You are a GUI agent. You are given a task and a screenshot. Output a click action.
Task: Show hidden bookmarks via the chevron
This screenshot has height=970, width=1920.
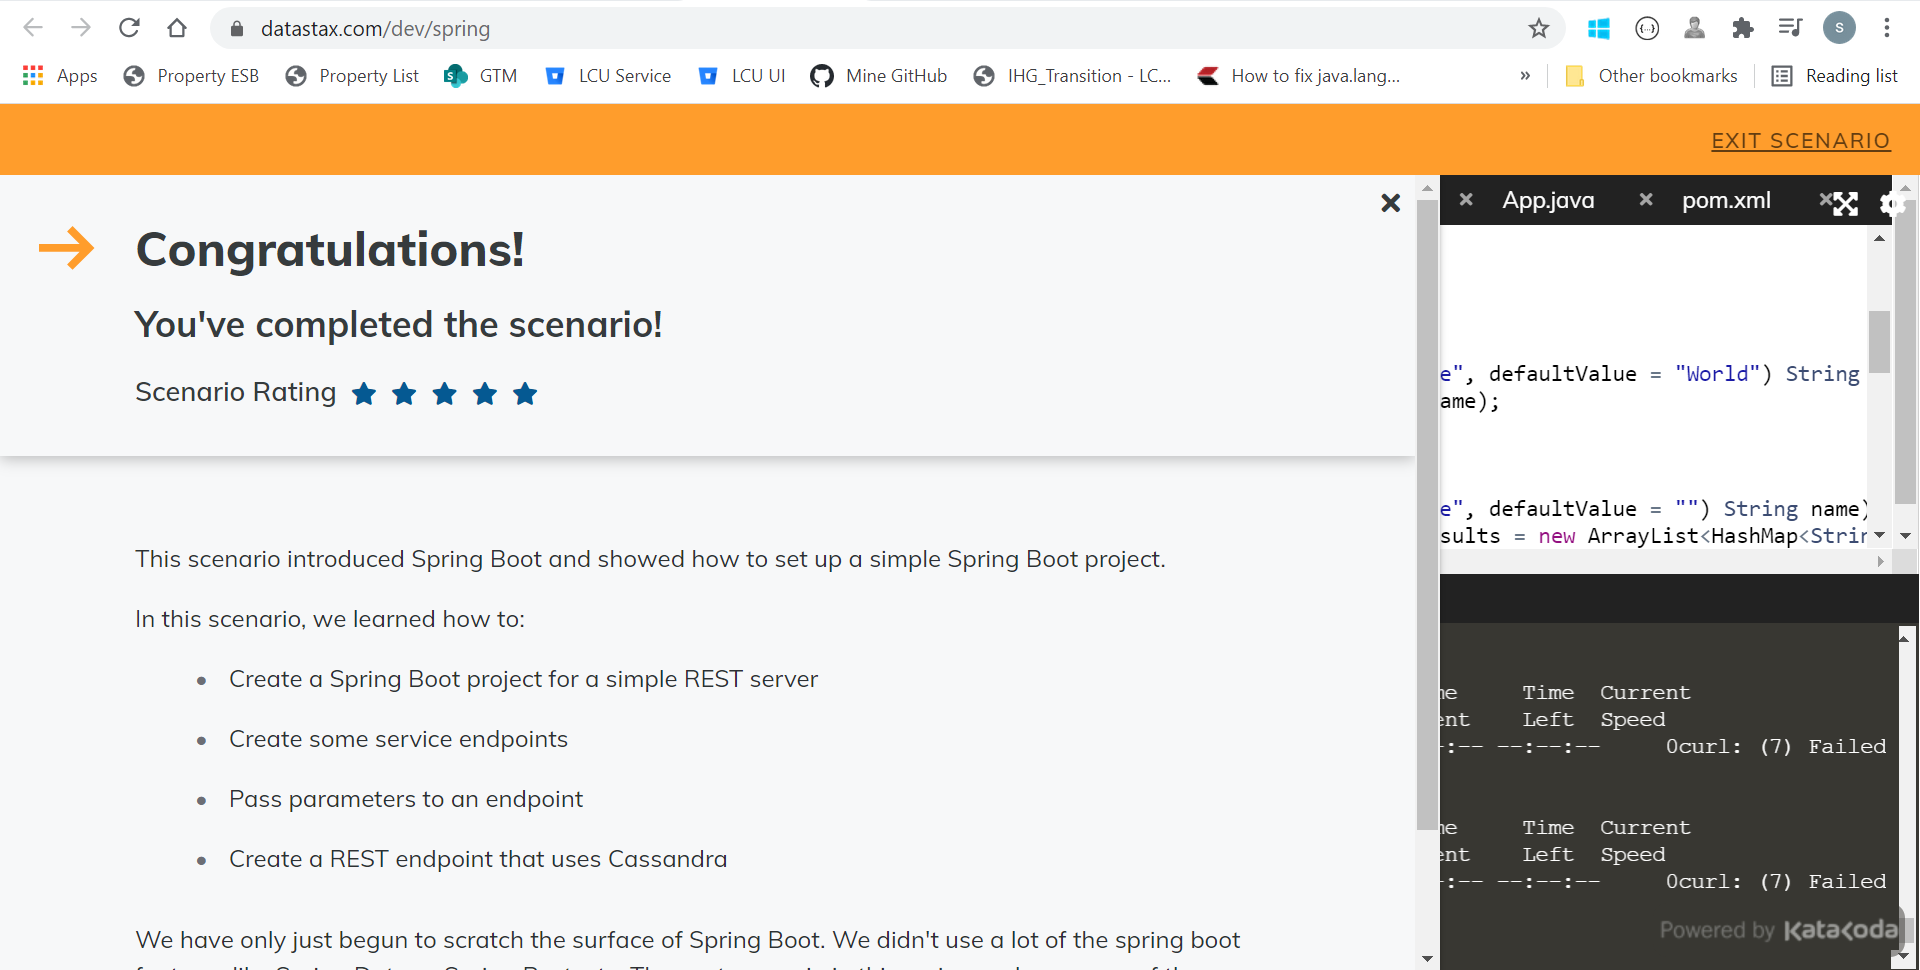(1525, 75)
